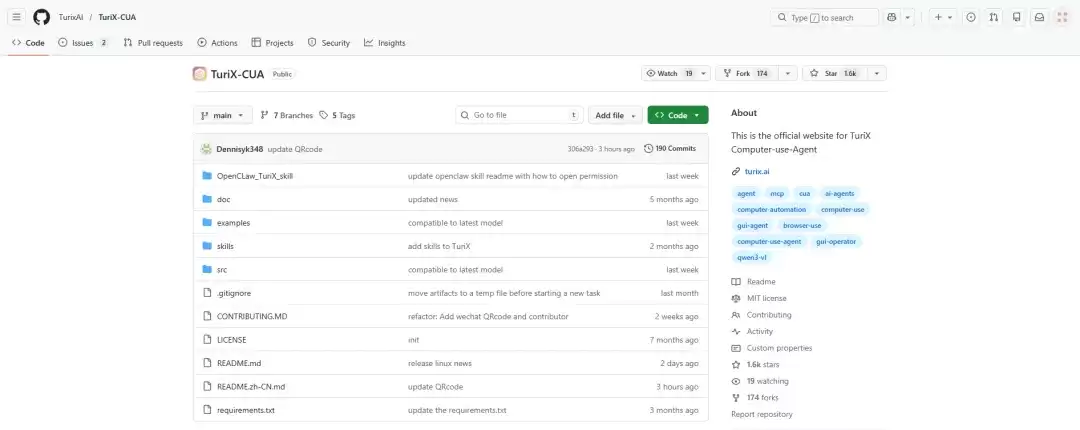Click the Type / to search box
The width and height of the screenshot is (1080, 430).
pyautogui.click(x=824, y=17)
